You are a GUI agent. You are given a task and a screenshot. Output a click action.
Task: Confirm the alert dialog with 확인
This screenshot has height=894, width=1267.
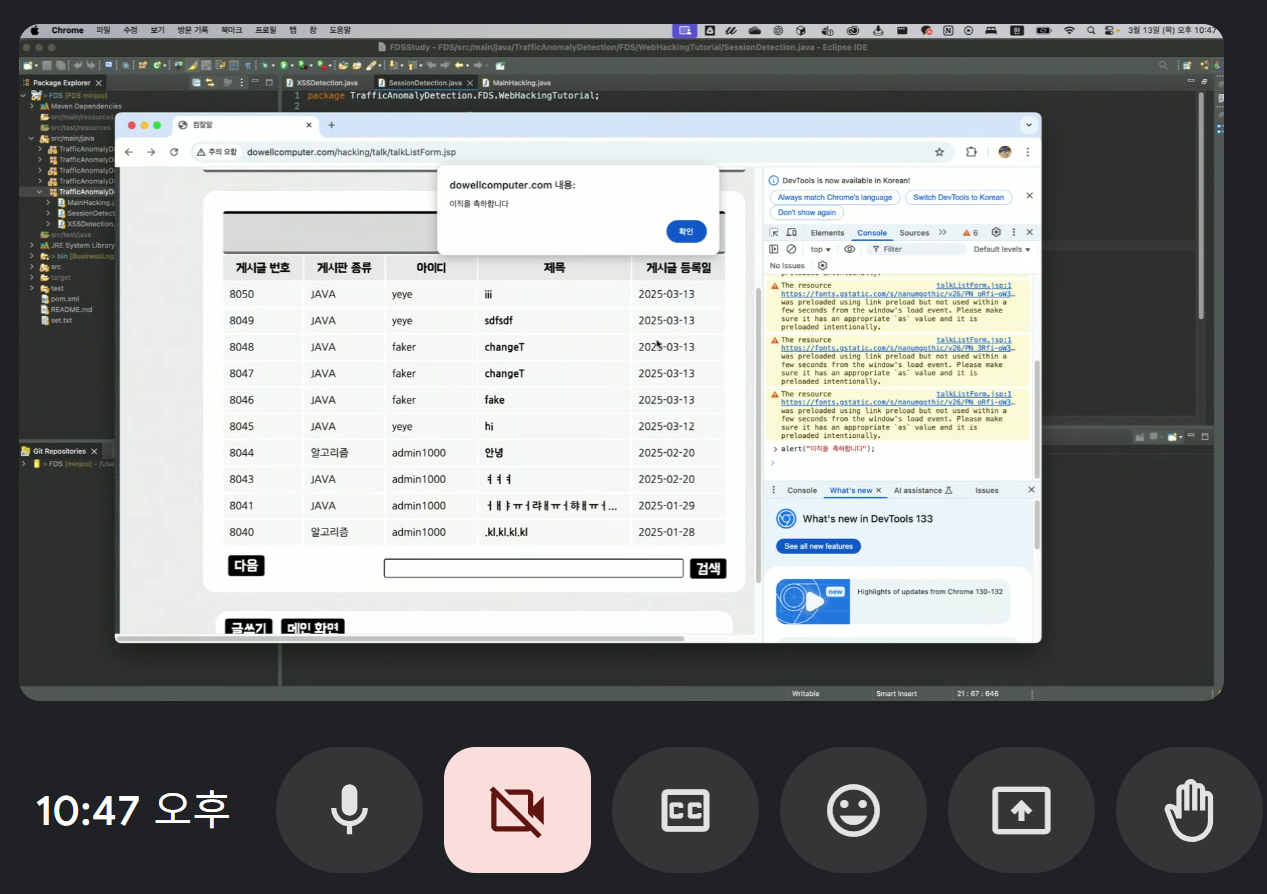click(686, 231)
